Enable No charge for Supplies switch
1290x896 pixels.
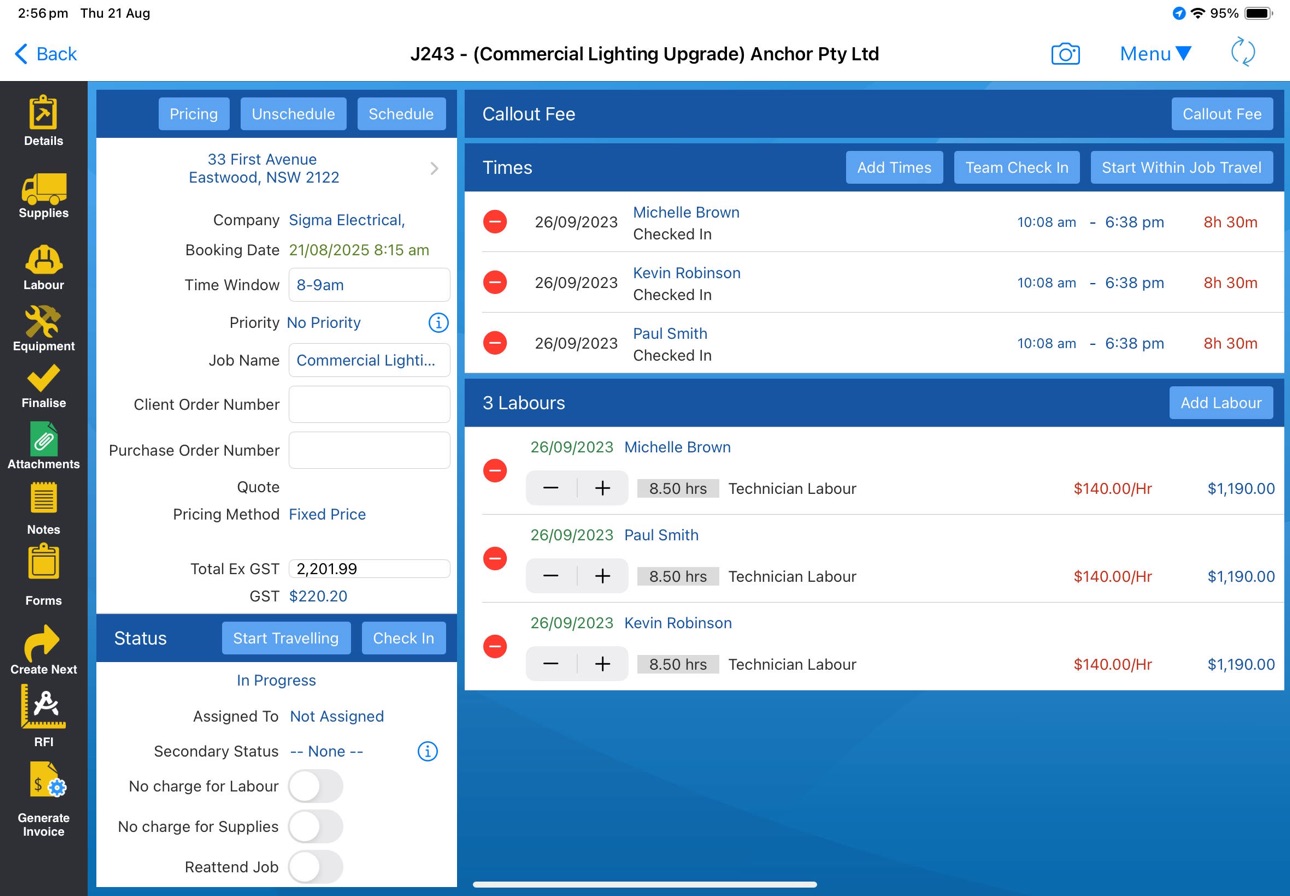[316, 826]
